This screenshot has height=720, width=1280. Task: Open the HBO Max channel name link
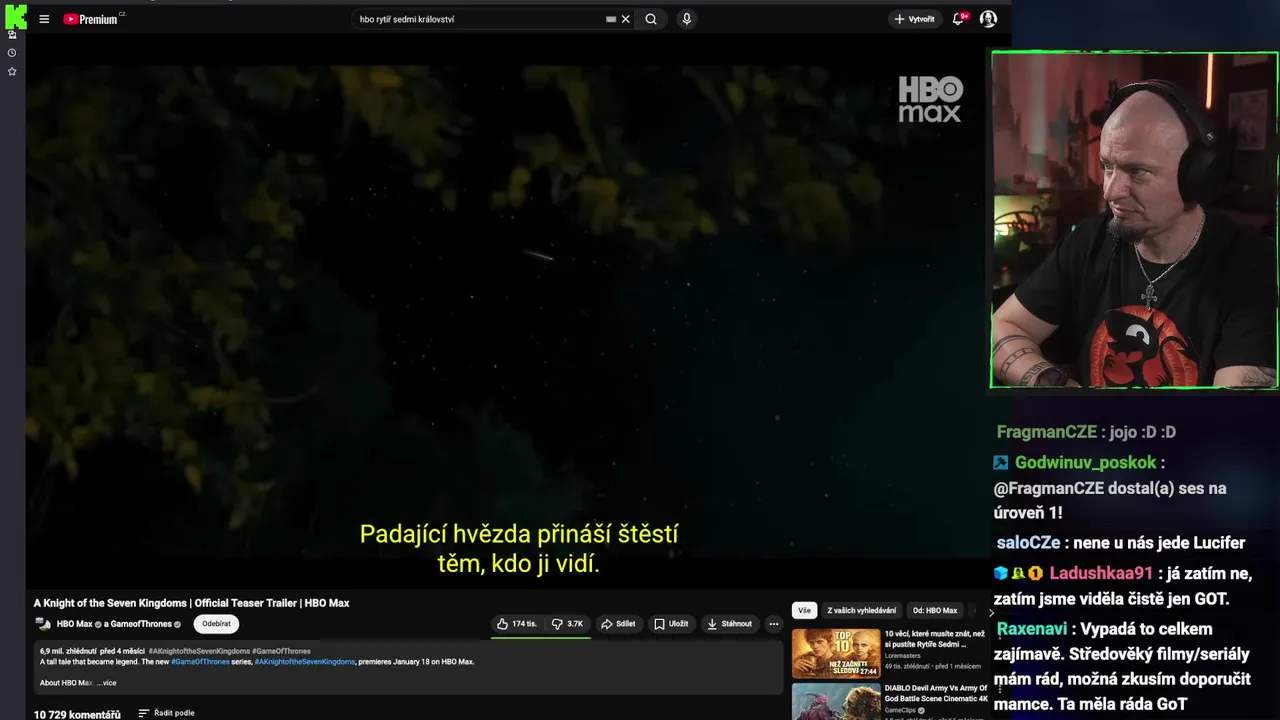74,624
